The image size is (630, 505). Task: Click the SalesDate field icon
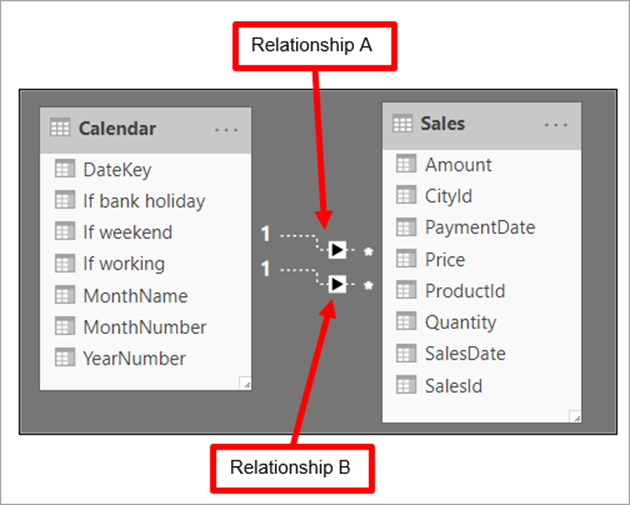(406, 353)
